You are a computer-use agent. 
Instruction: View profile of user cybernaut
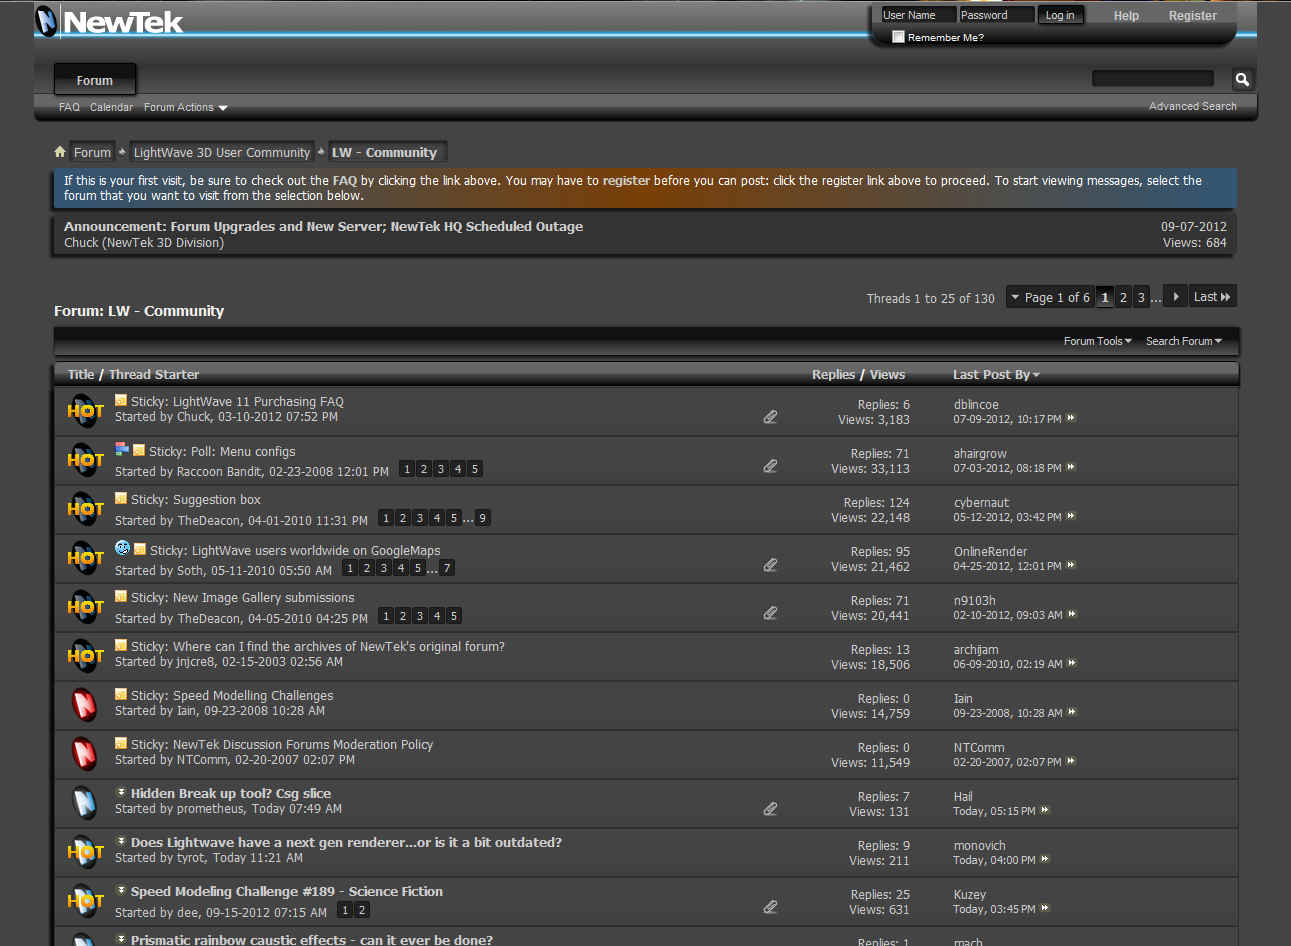tap(981, 503)
